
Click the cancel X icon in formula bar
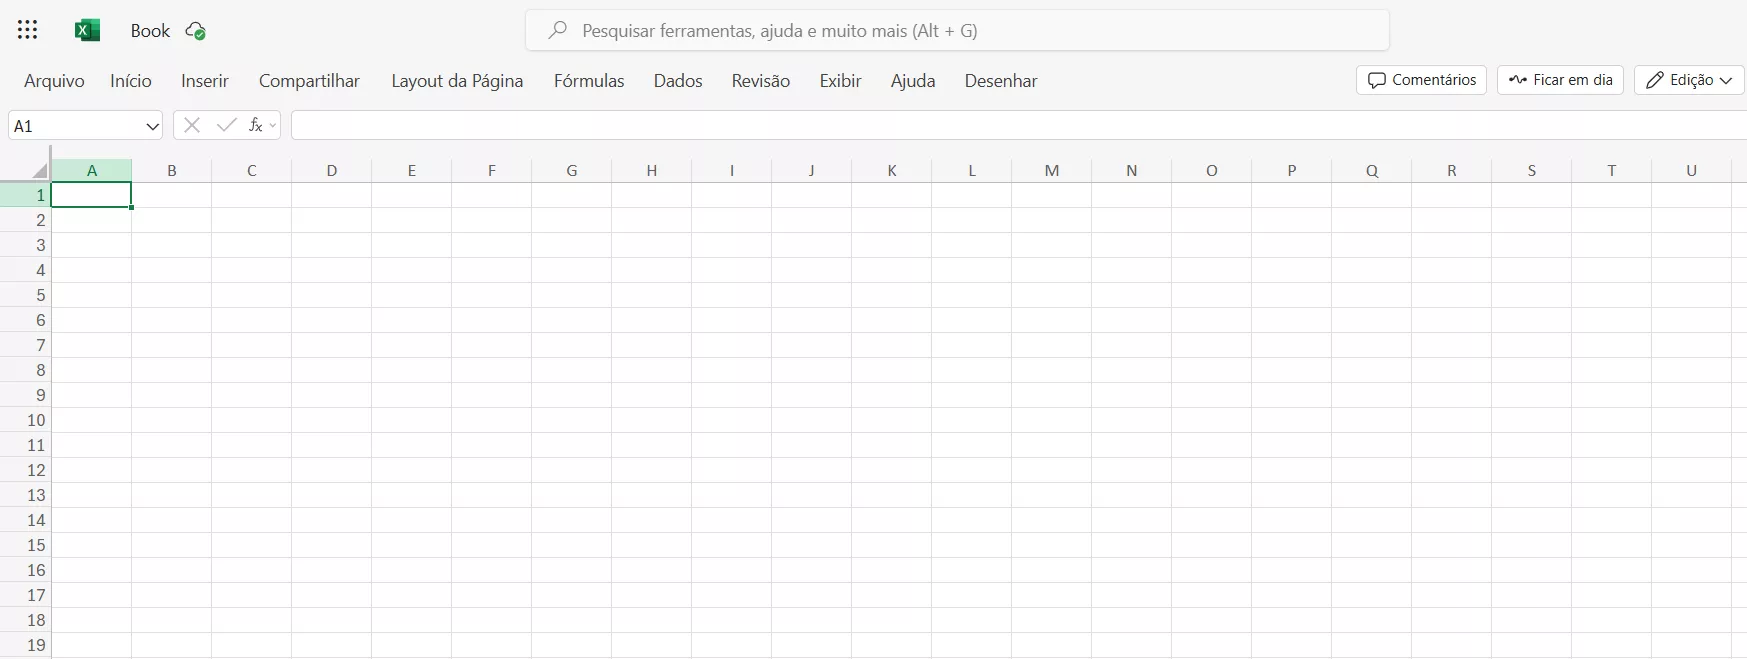[192, 125]
